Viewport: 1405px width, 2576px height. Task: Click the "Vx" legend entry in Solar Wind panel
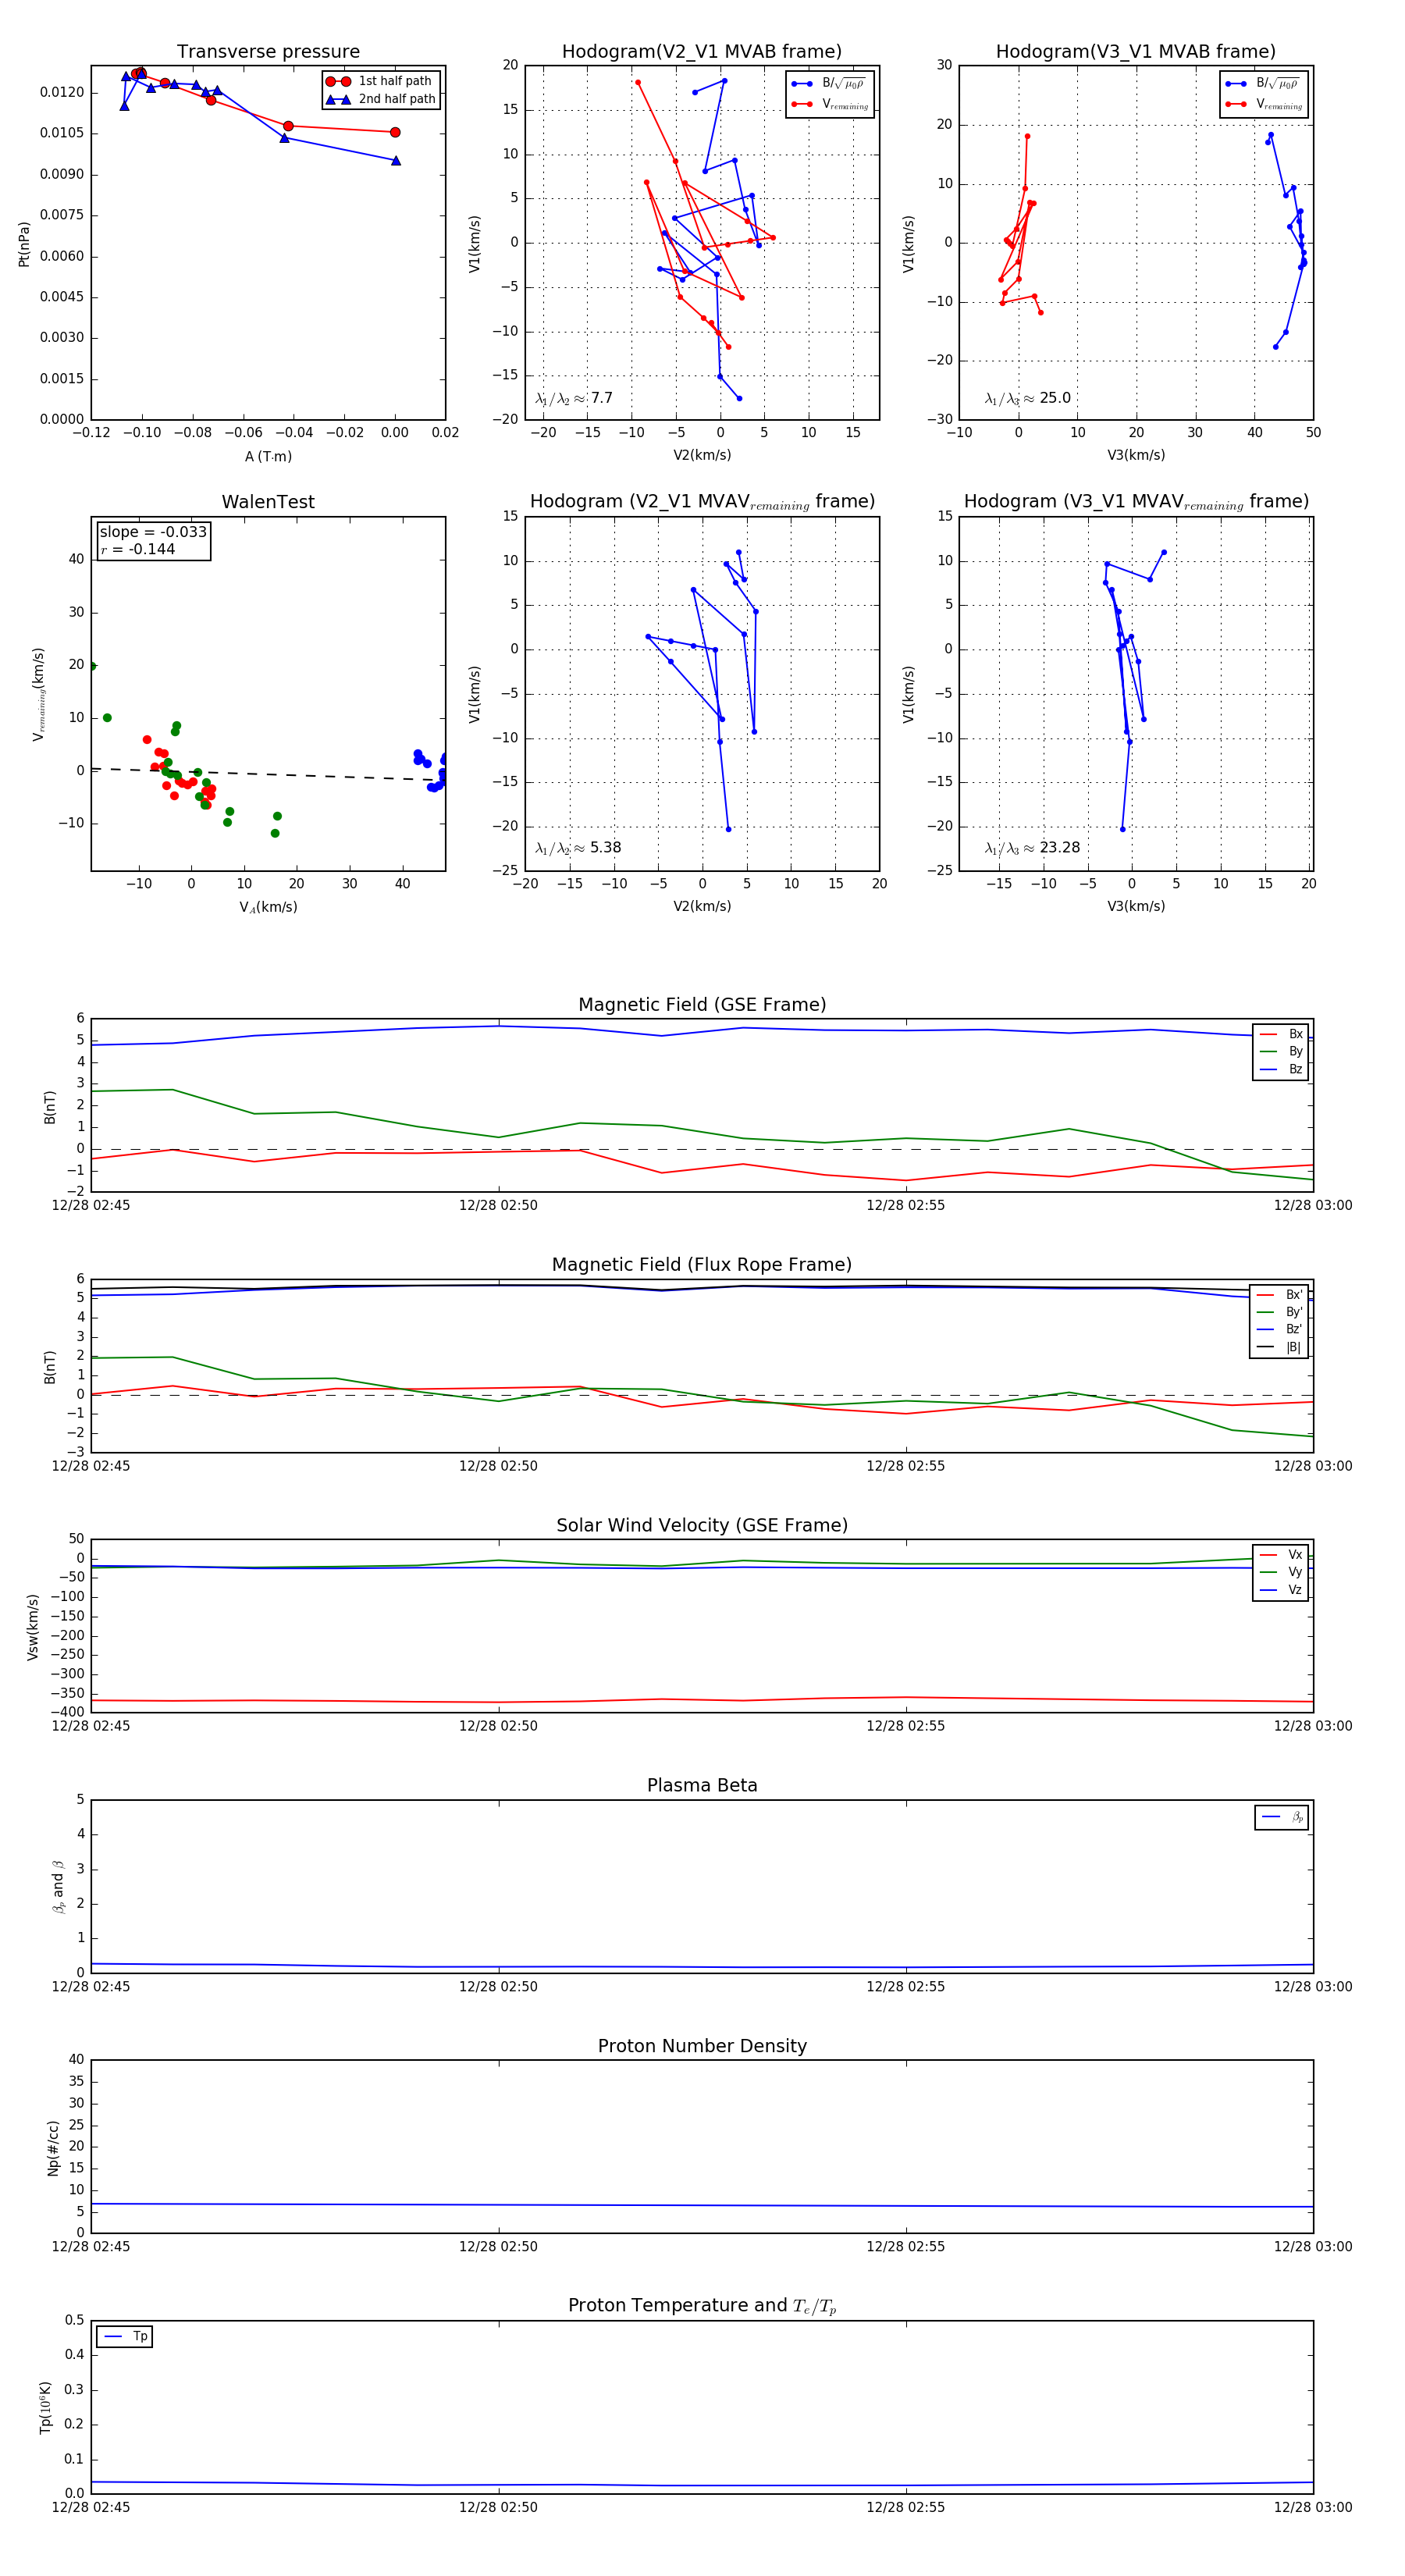click(x=1281, y=1555)
